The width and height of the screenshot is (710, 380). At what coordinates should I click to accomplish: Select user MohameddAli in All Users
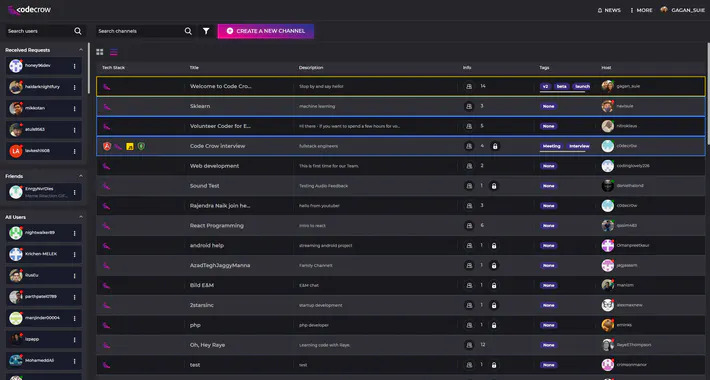coord(43,361)
